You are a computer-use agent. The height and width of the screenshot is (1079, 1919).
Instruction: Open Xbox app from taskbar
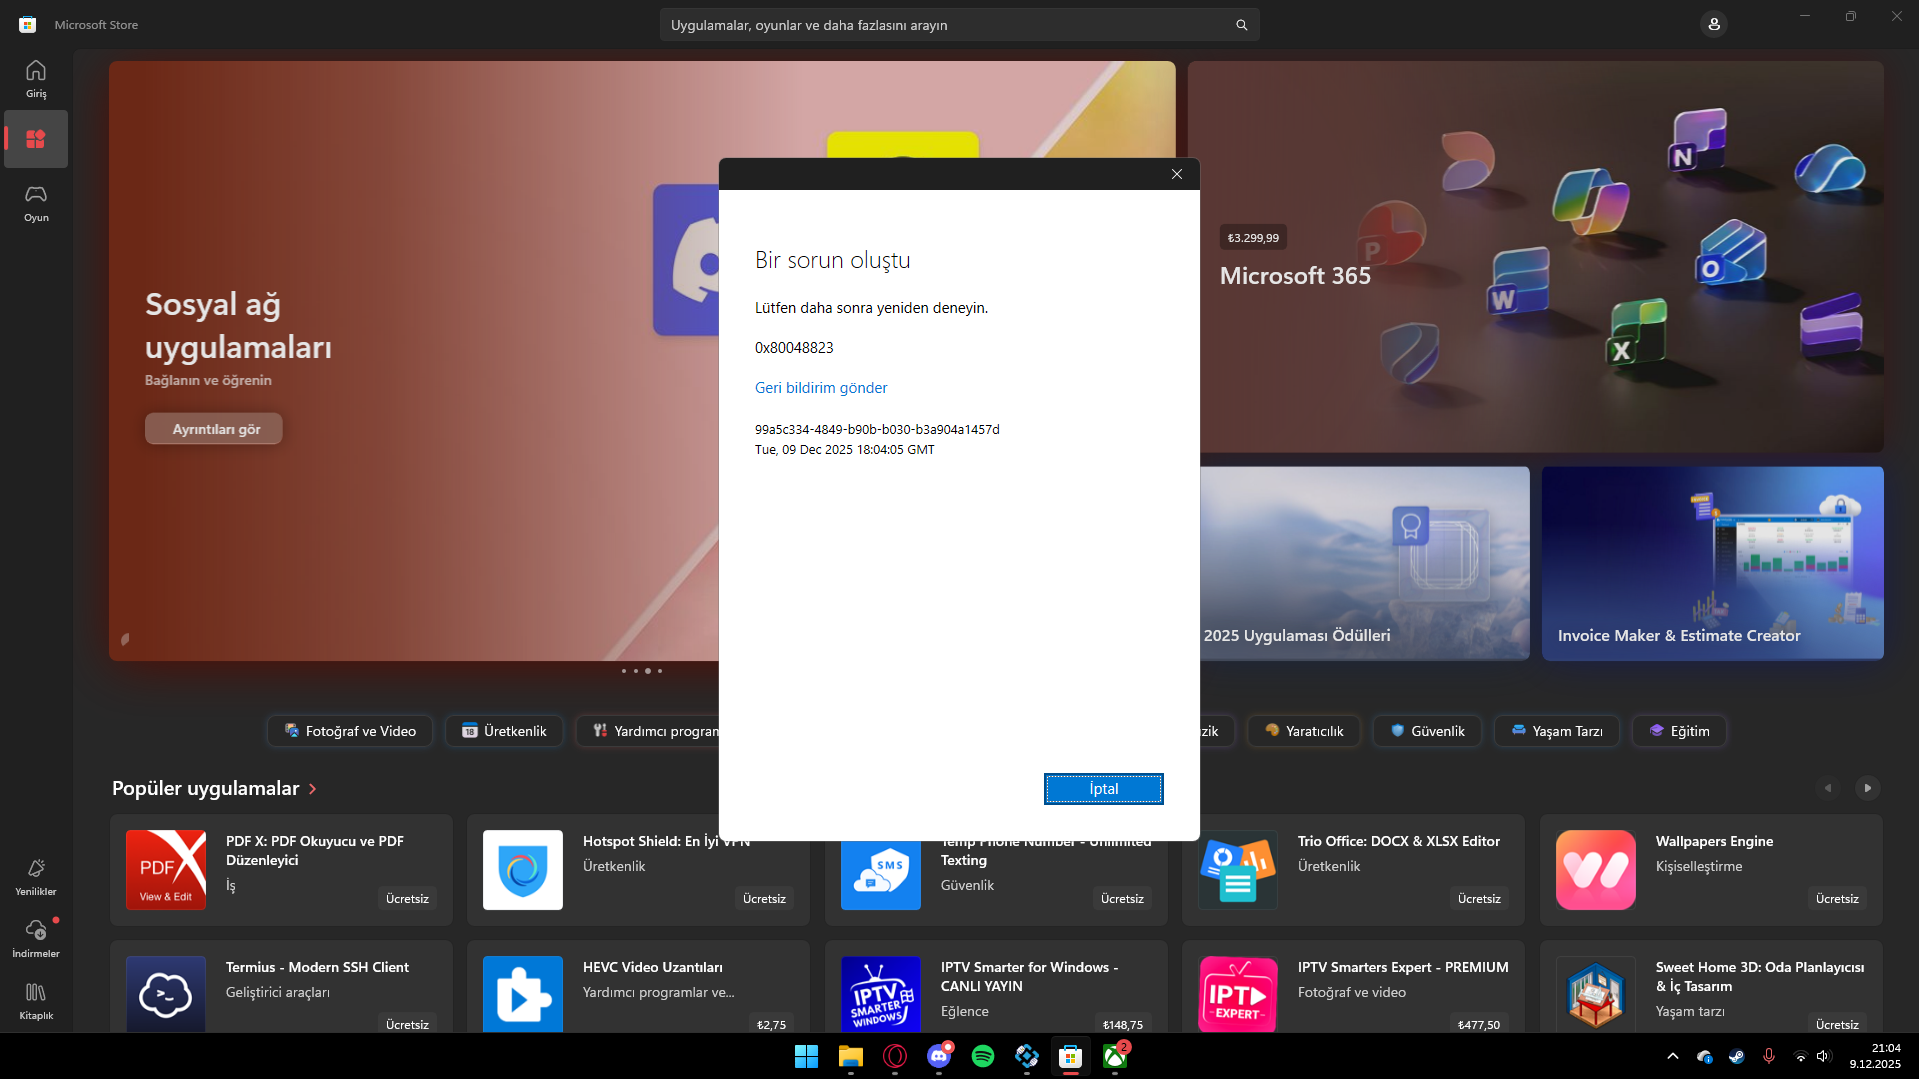[1114, 1056]
